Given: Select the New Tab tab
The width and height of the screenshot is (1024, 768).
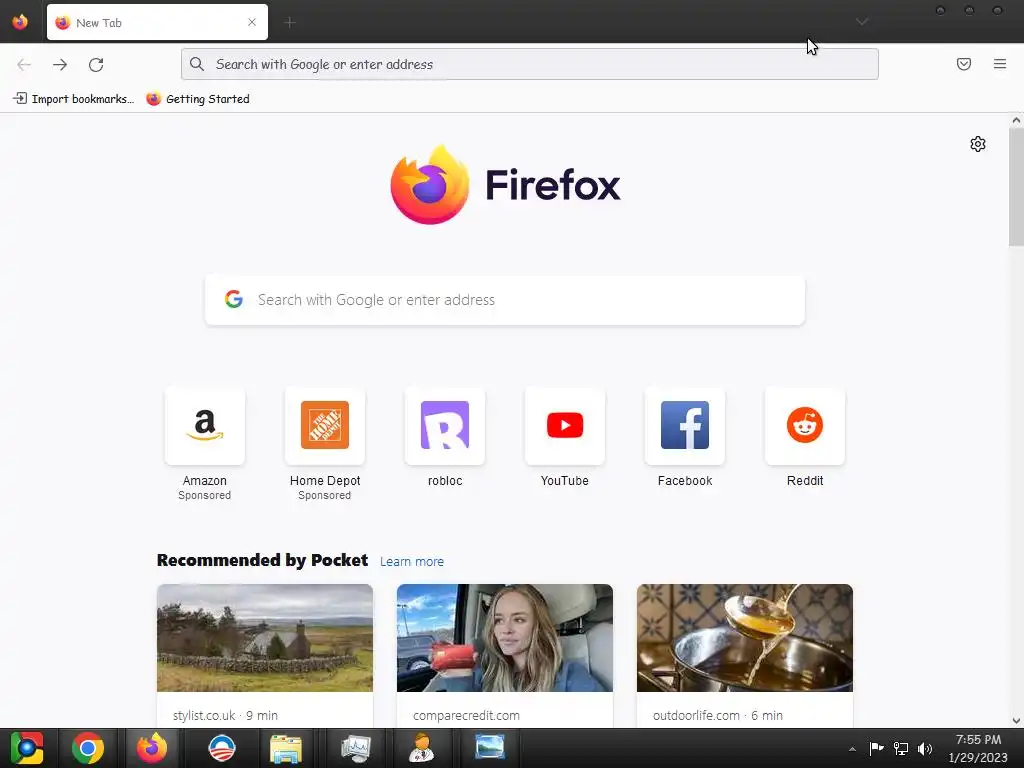Looking at the screenshot, I should tap(157, 22).
